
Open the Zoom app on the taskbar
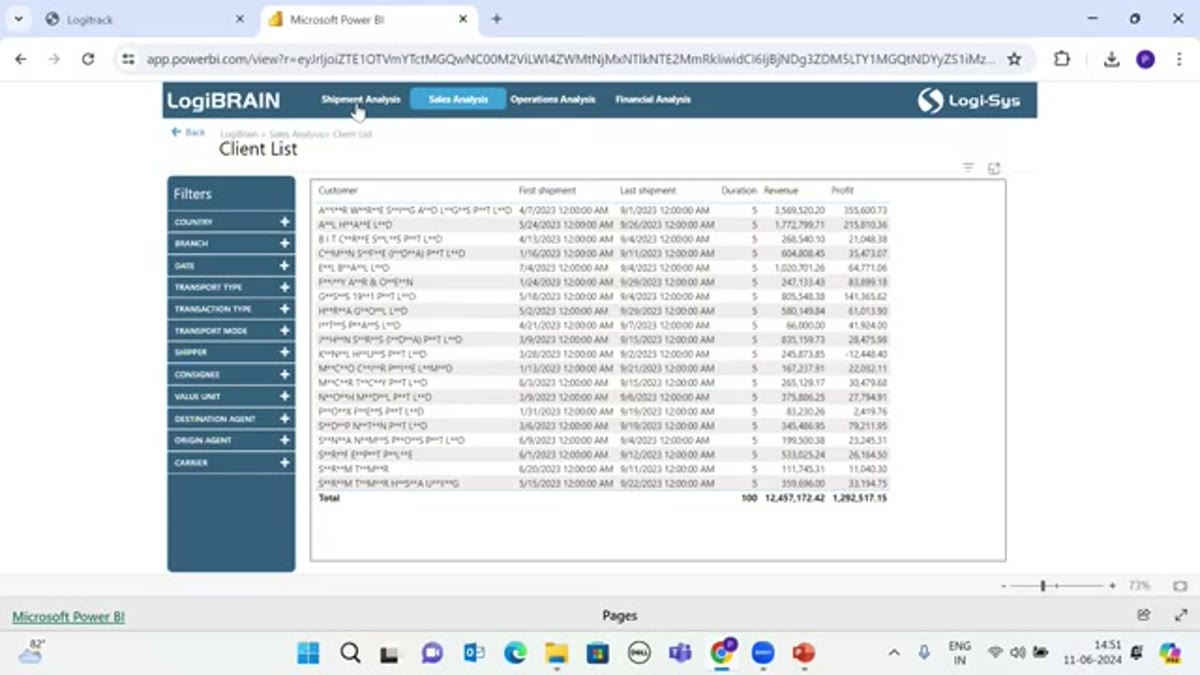(762, 653)
